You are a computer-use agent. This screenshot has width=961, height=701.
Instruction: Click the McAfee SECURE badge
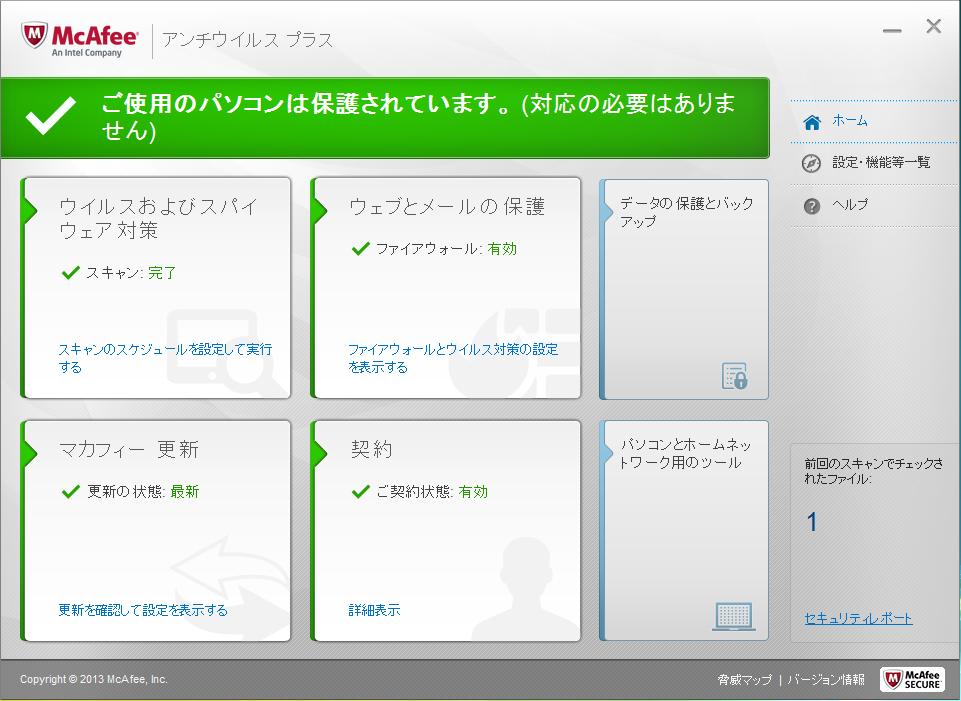[912, 679]
